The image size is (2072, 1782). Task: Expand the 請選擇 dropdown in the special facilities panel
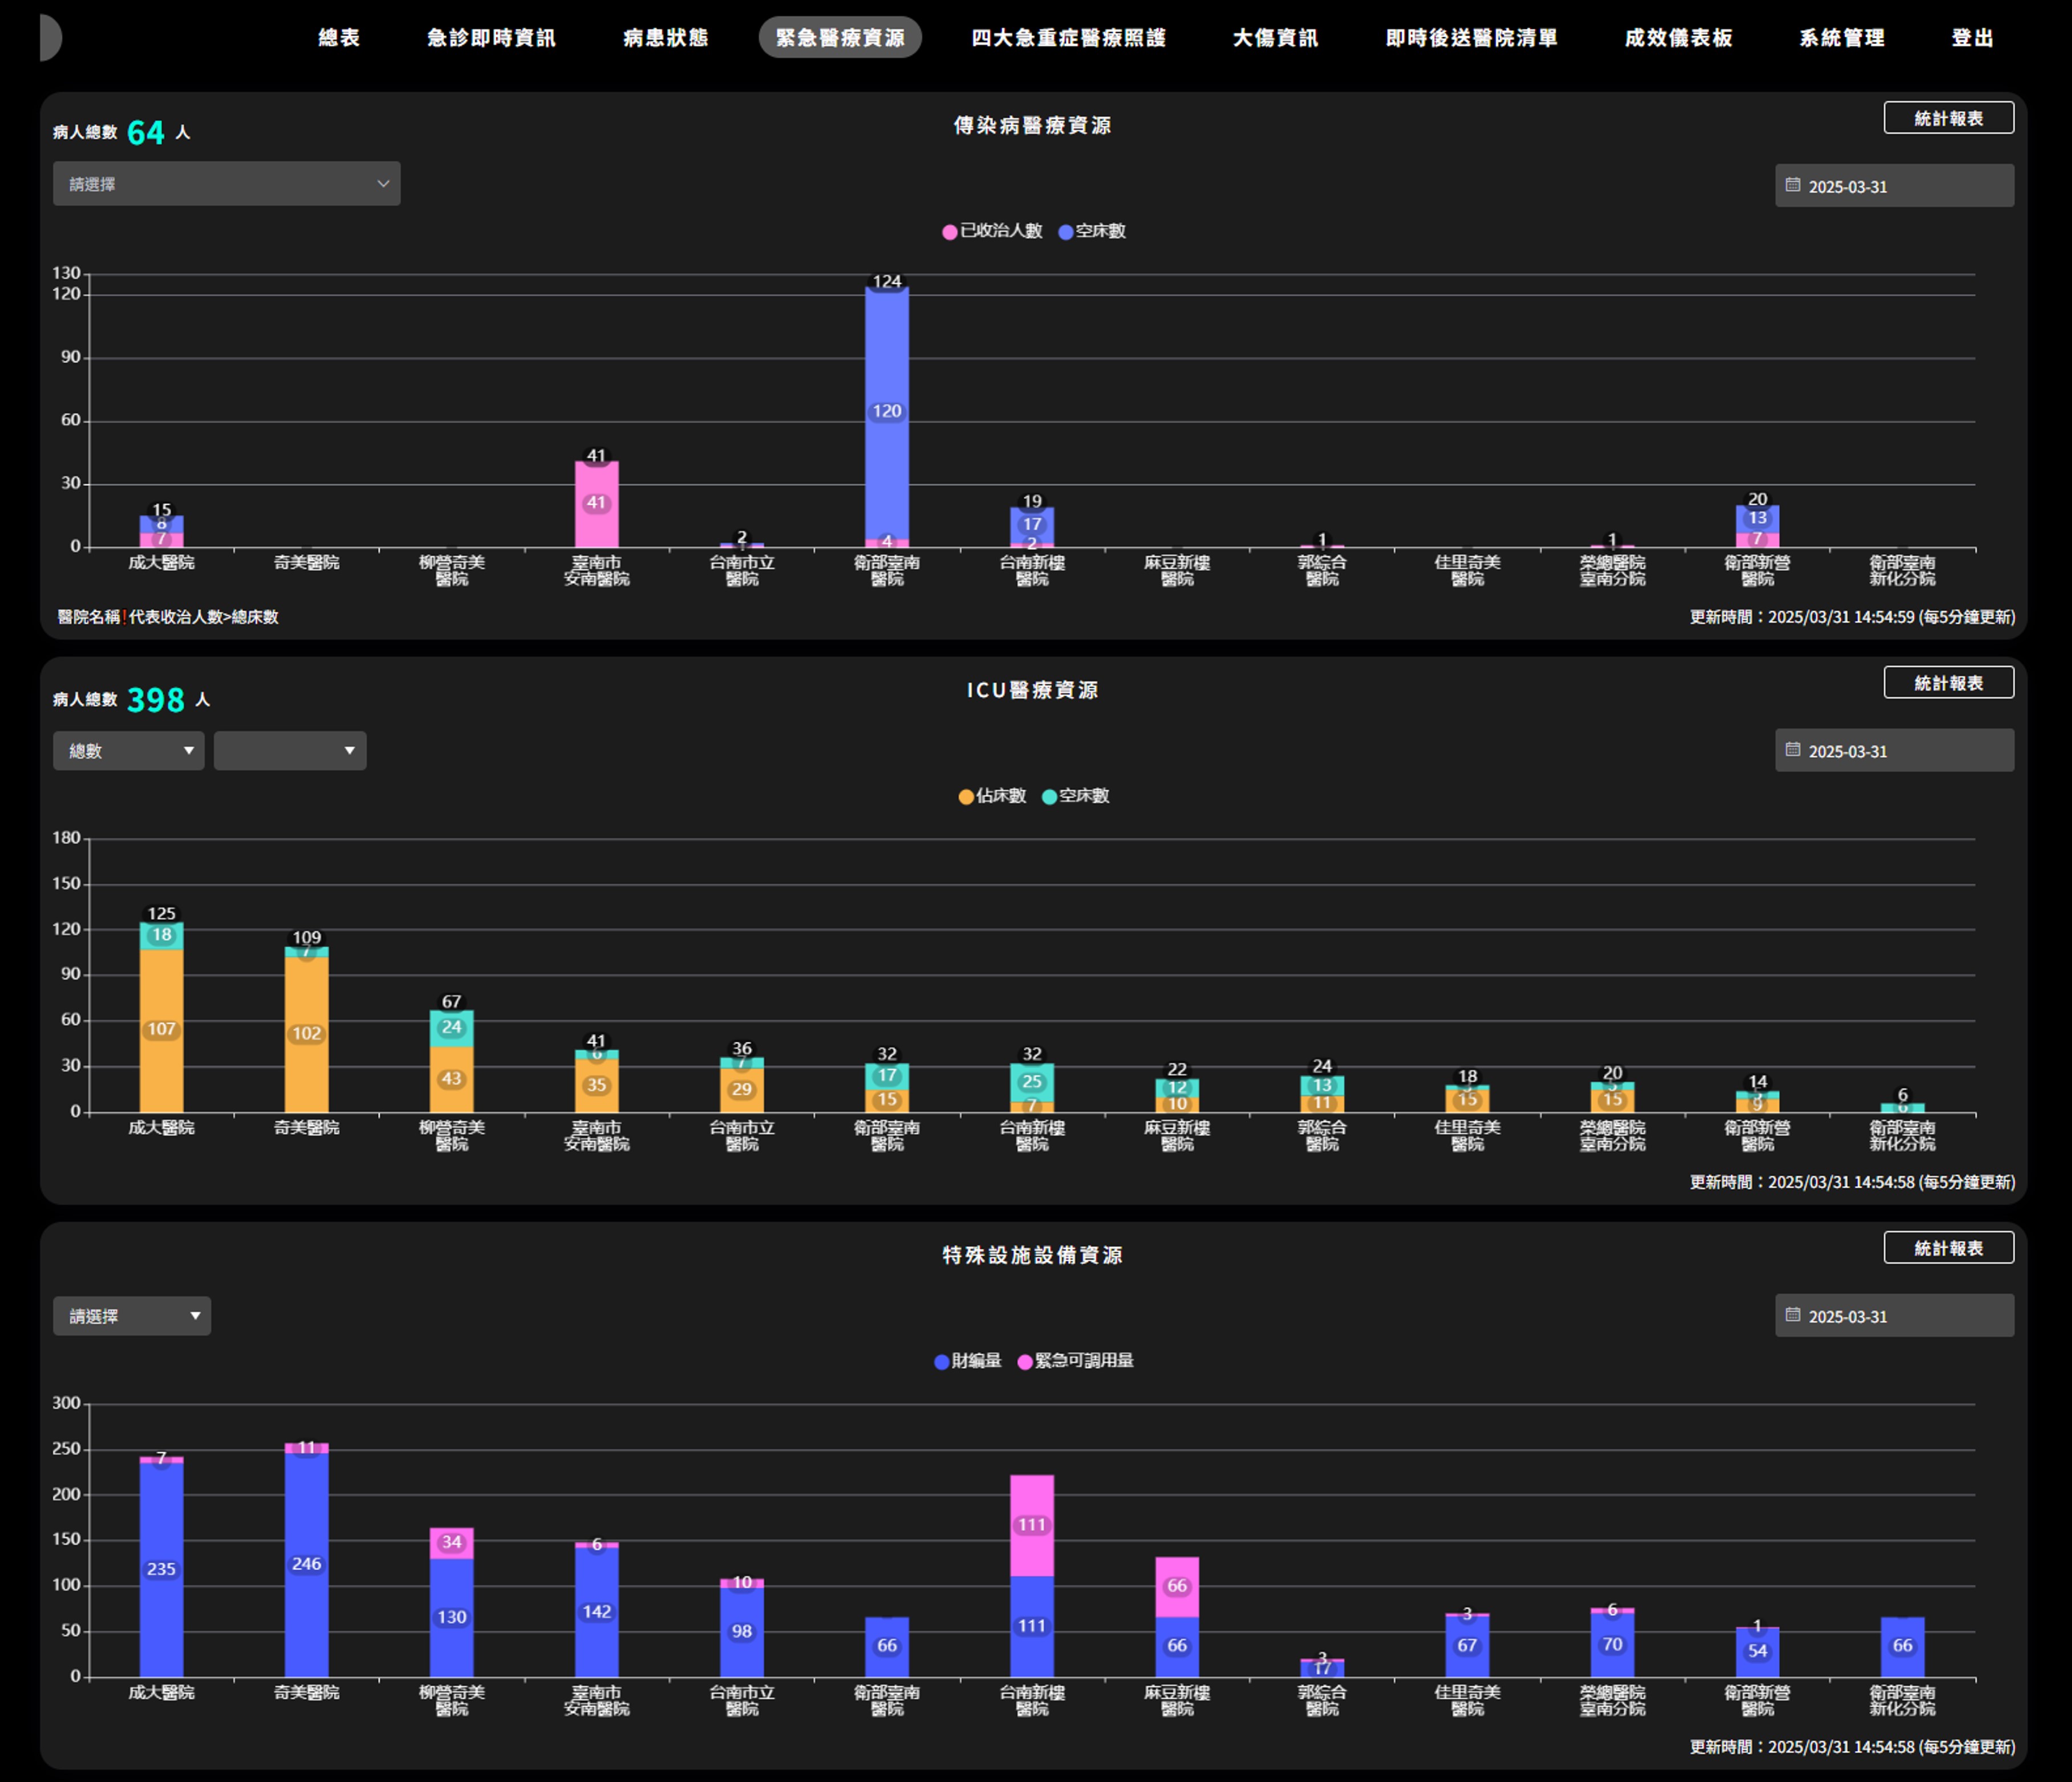[x=131, y=1316]
